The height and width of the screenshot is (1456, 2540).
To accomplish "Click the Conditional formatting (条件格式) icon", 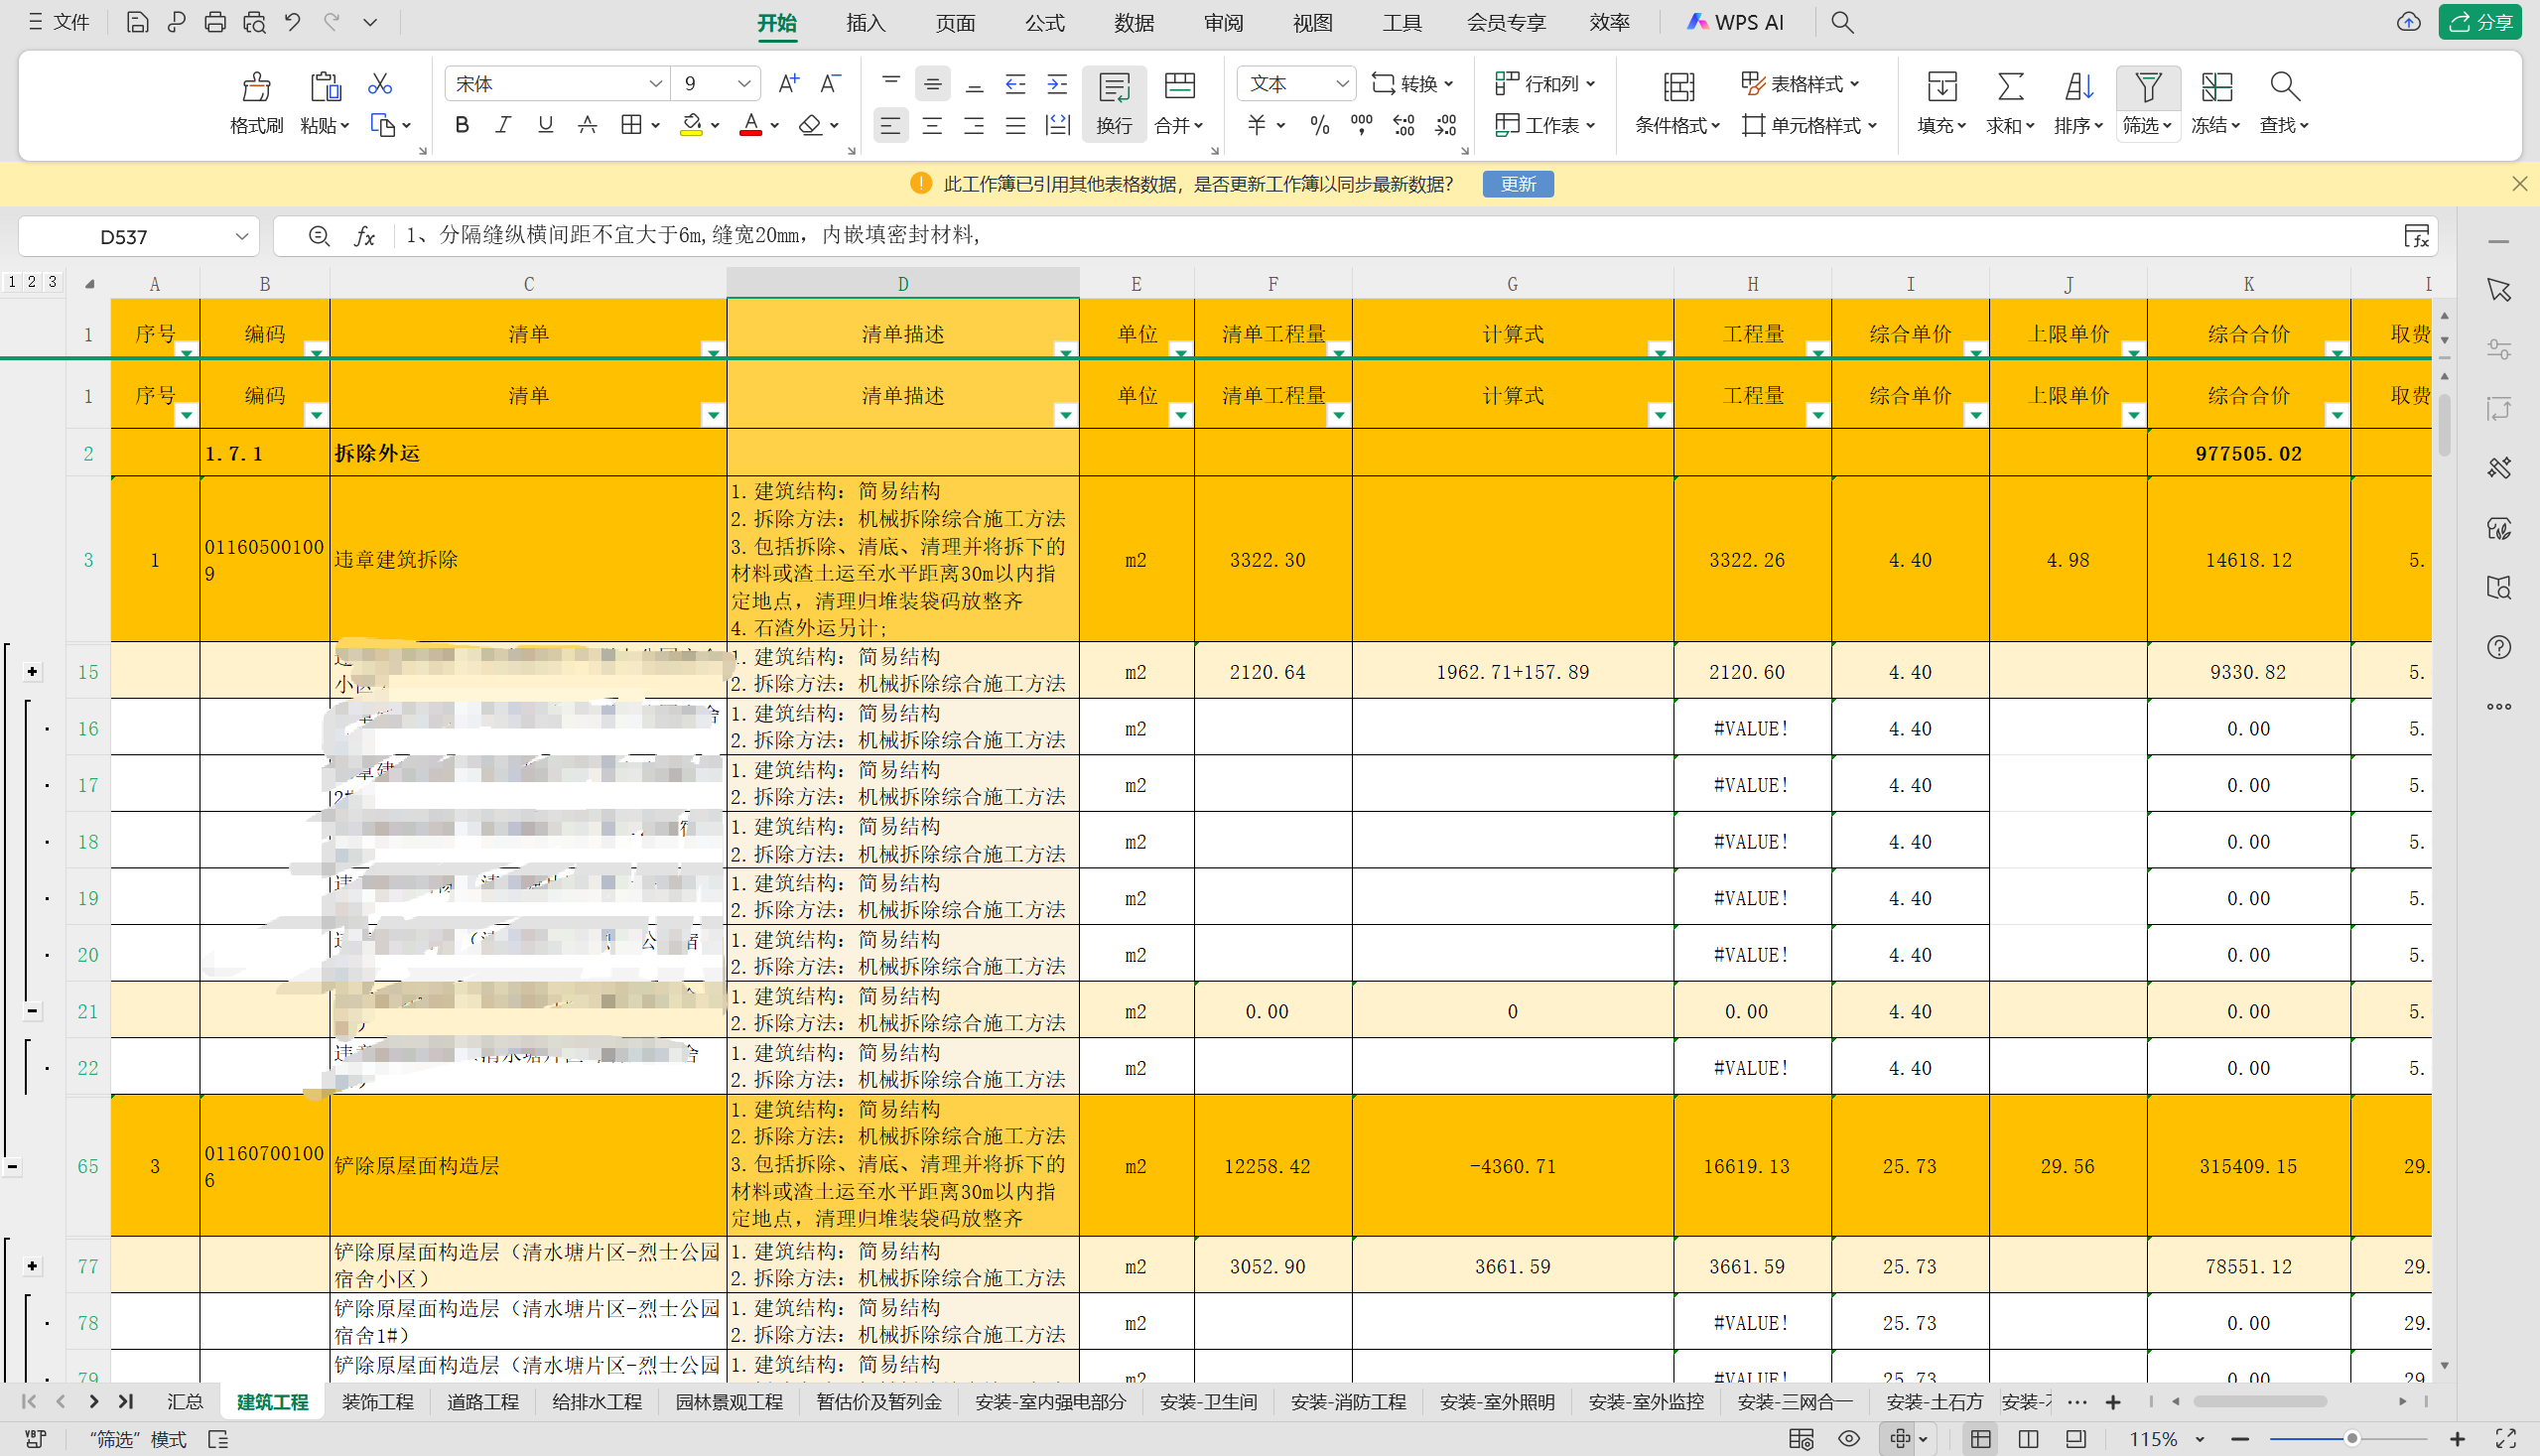I will click(x=1678, y=87).
